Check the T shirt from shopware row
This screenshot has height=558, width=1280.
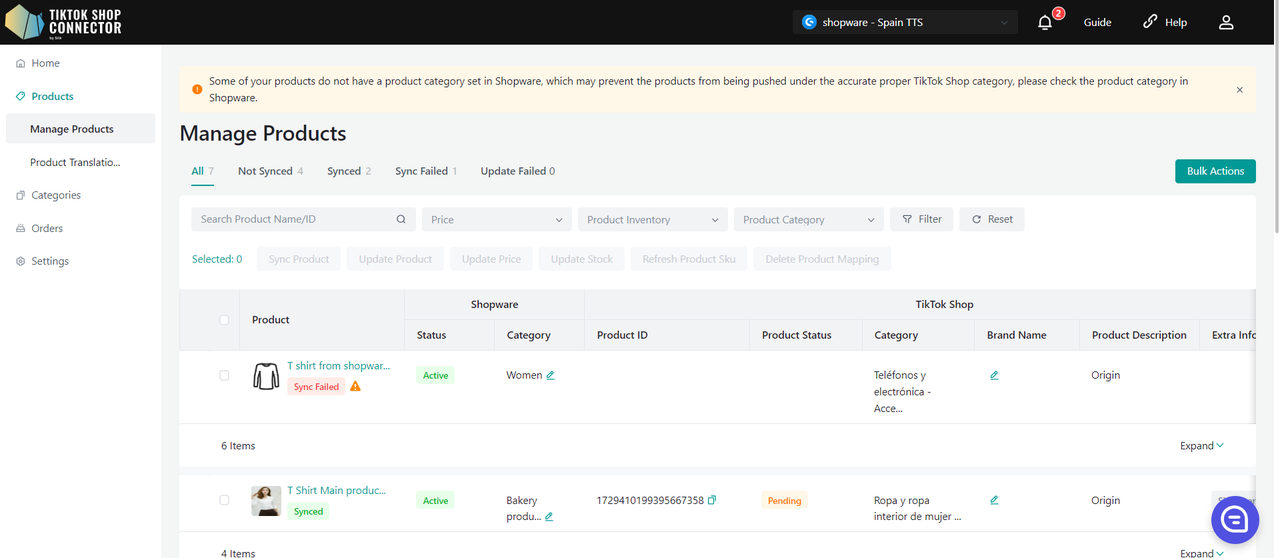[x=224, y=375]
